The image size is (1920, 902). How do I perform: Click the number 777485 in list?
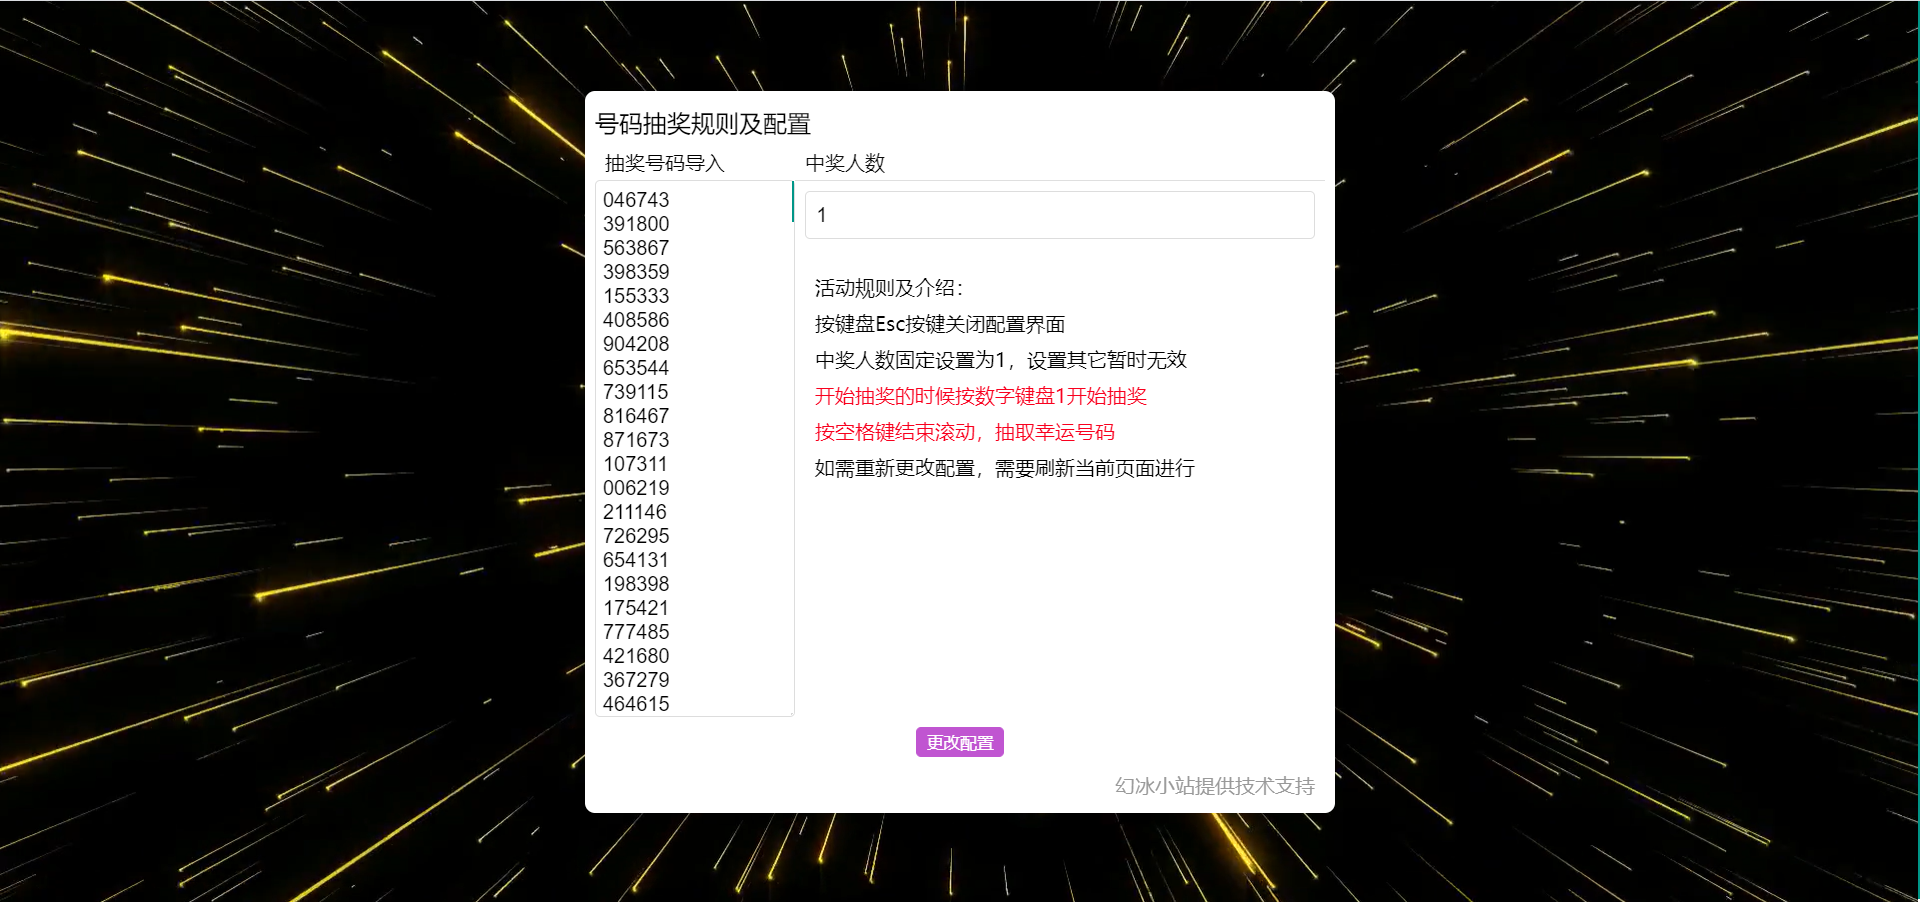[636, 632]
